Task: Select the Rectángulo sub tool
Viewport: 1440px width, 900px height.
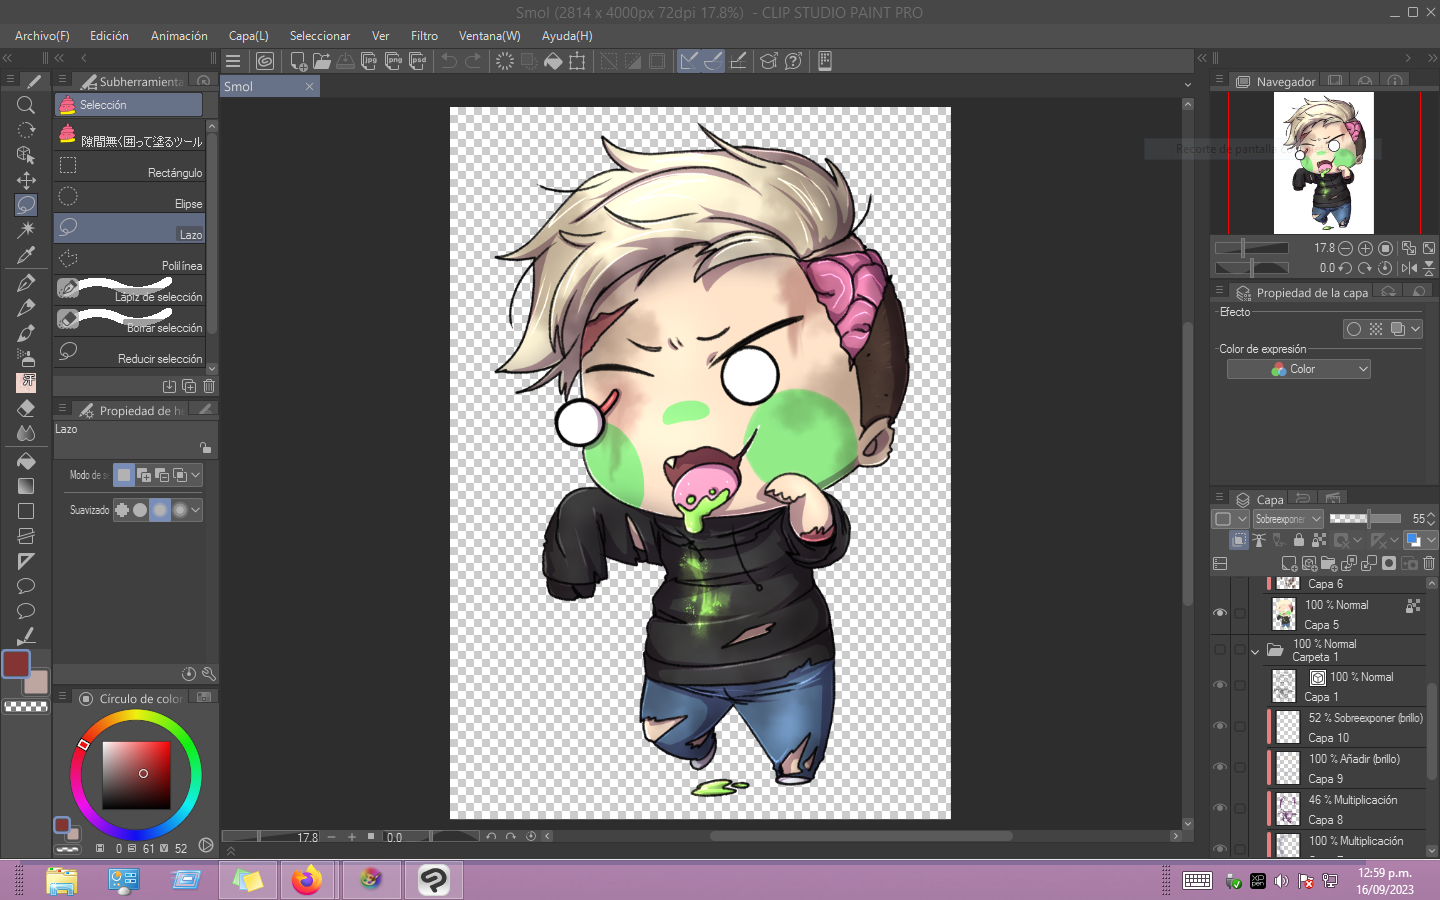Action: click(x=130, y=167)
